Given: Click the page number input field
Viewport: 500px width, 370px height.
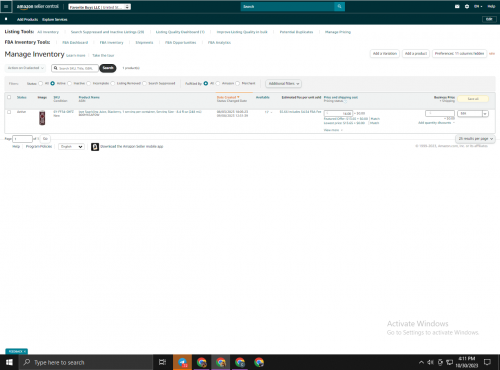Looking at the screenshot, I should pyautogui.click(x=22, y=139).
